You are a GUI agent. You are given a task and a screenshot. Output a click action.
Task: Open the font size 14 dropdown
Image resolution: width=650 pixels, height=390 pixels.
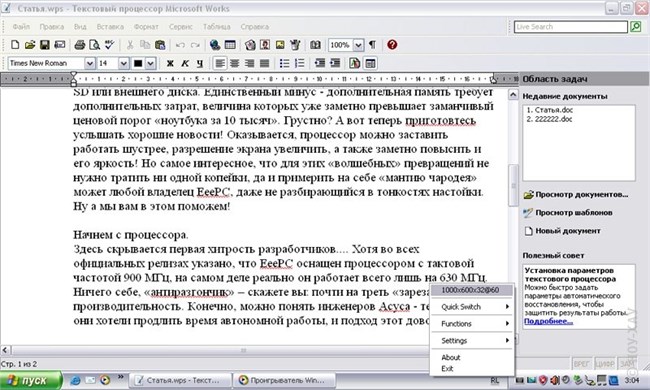(x=124, y=63)
